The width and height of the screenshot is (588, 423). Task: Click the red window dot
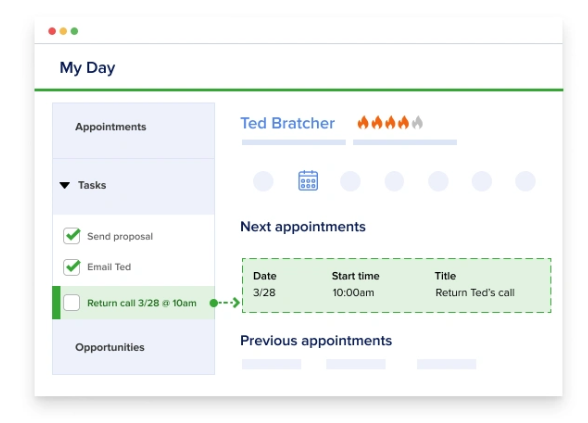point(52,31)
